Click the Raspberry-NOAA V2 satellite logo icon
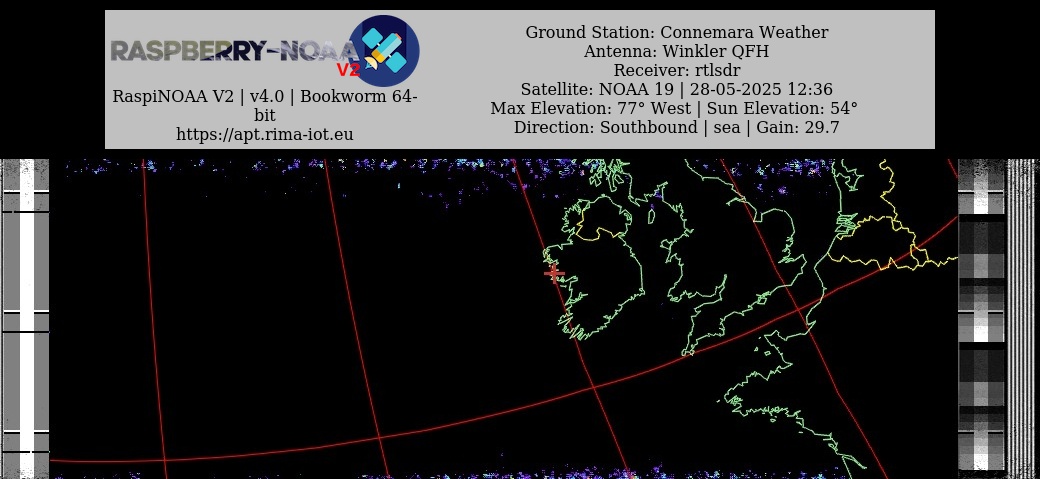Image resolution: width=1040 pixels, height=479 pixels. pos(383,50)
